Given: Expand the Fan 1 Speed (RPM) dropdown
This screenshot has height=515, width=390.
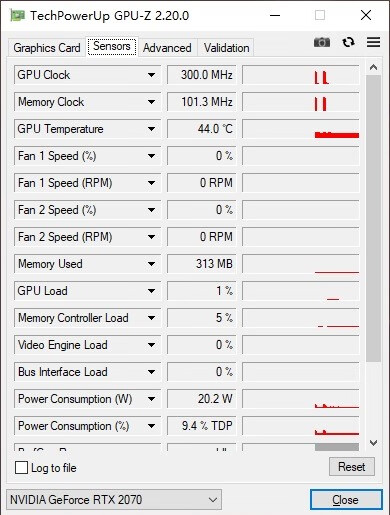Looking at the screenshot, I should coord(151,183).
